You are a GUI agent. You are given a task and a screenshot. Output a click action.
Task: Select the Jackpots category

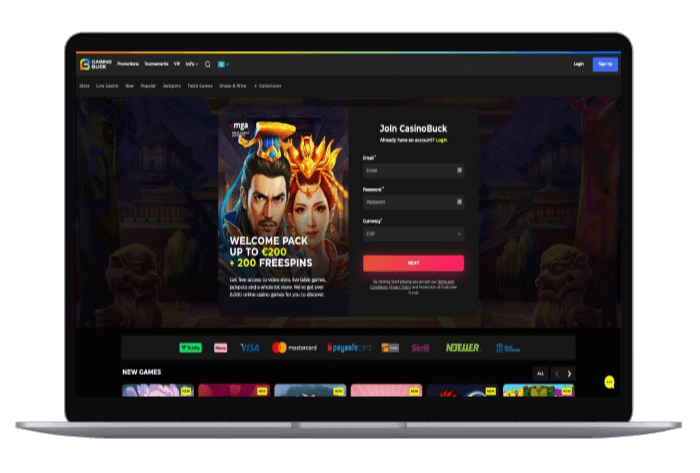(x=172, y=86)
